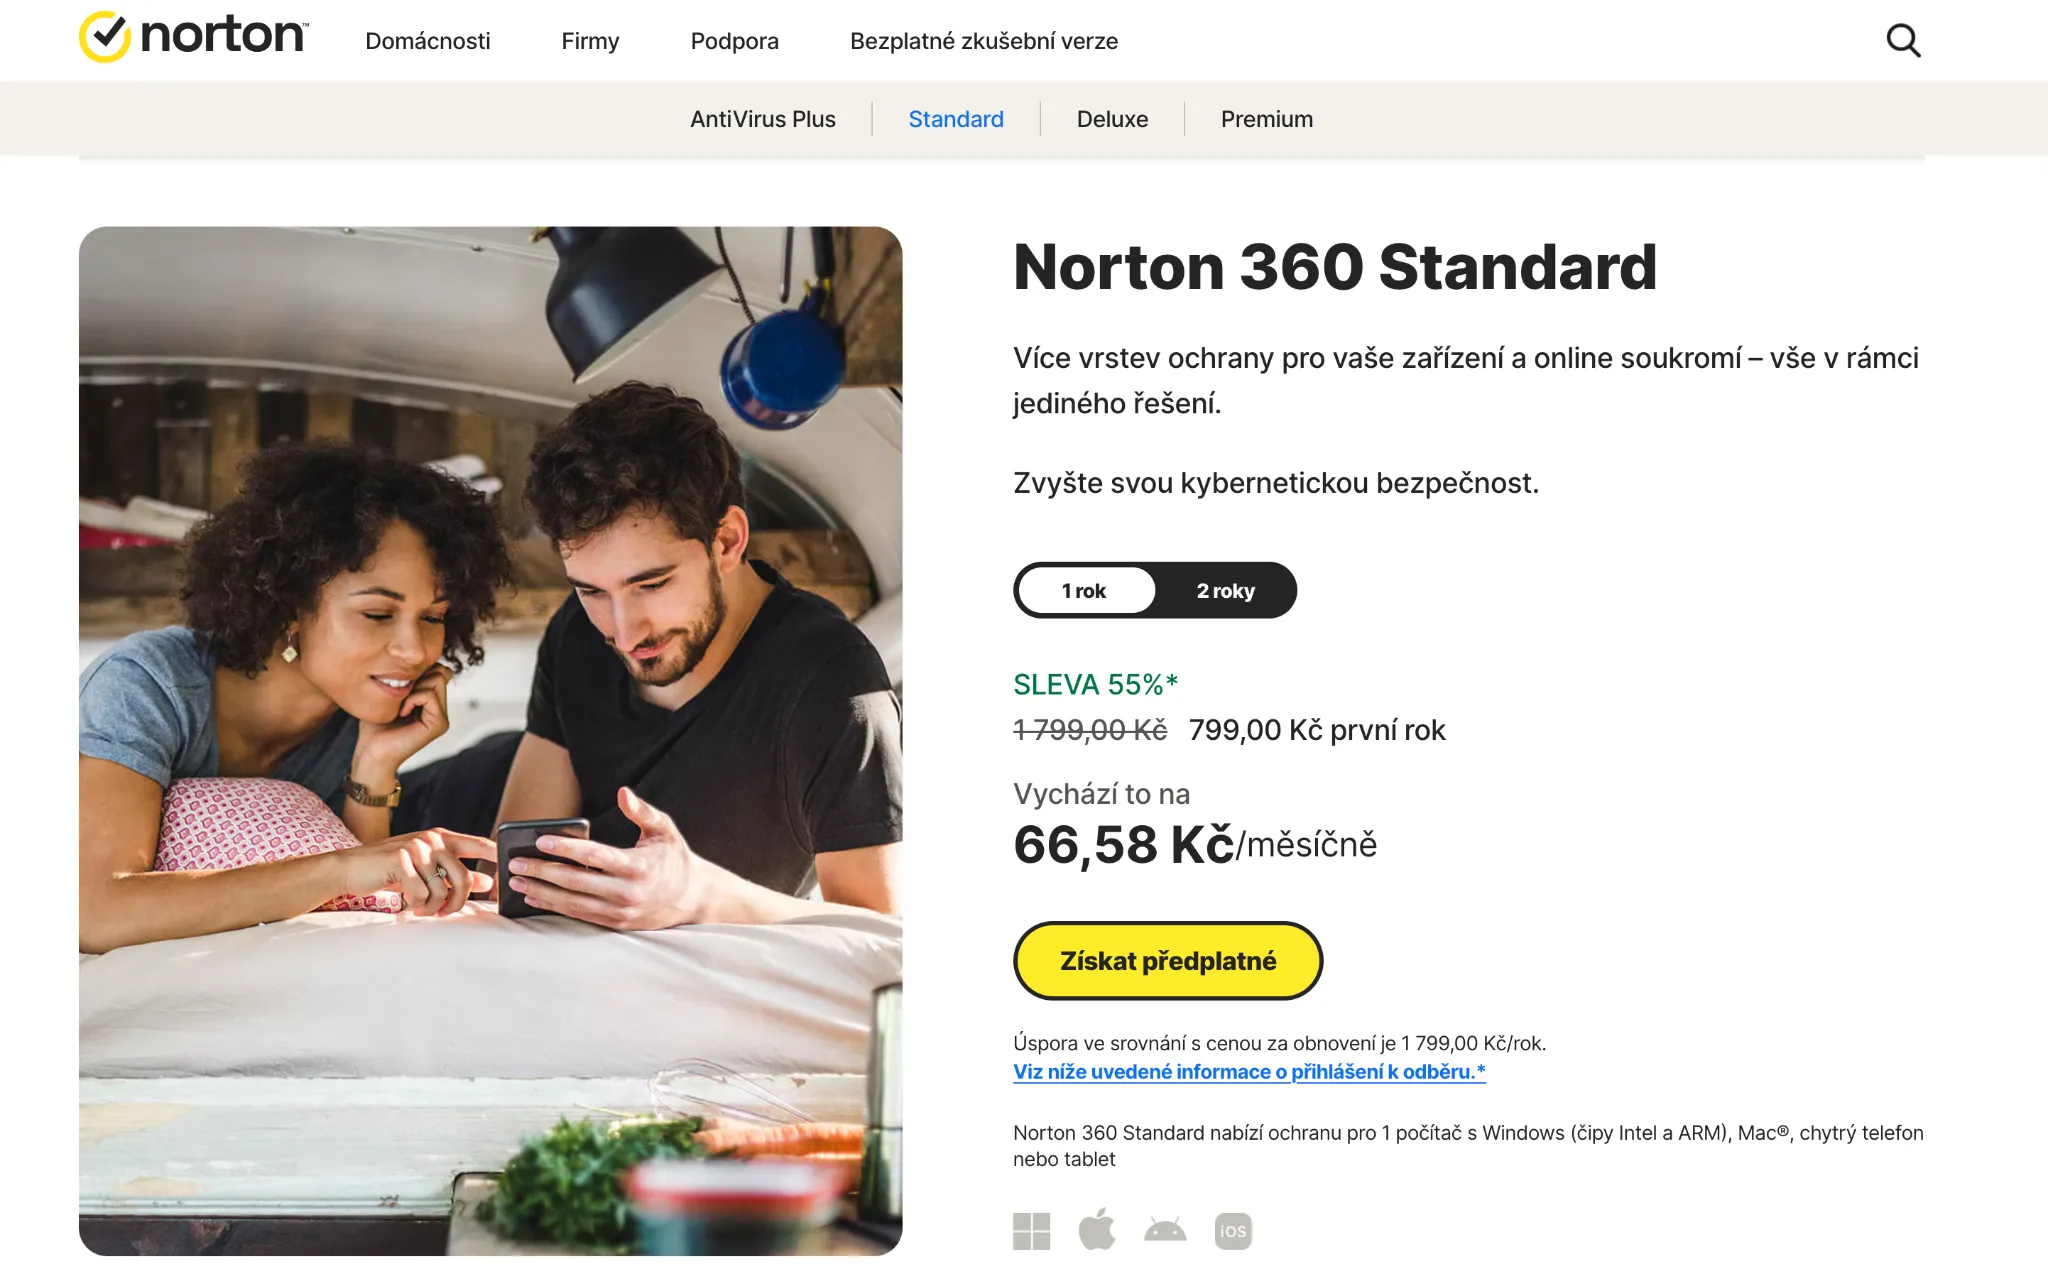Select the 1 rok subscription term
Image resolution: width=2048 pixels, height=1285 pixels.
click(1084, 590)
